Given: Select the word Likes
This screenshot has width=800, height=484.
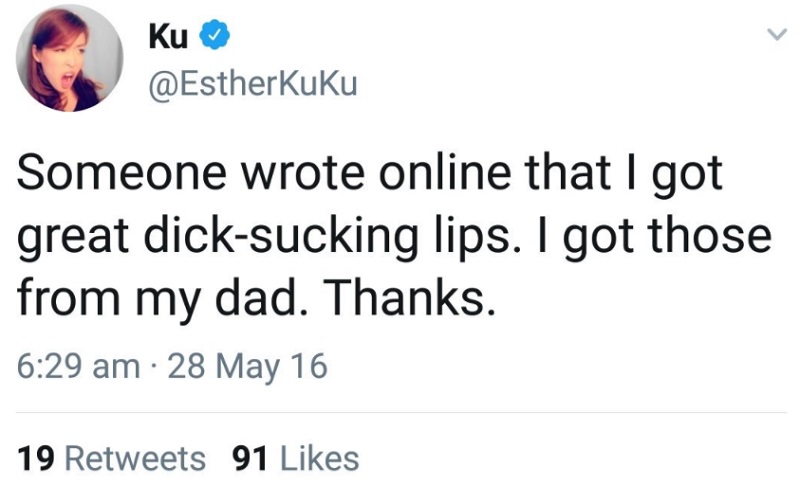Looking at the screenshot, I should click(x=320, y=458).
